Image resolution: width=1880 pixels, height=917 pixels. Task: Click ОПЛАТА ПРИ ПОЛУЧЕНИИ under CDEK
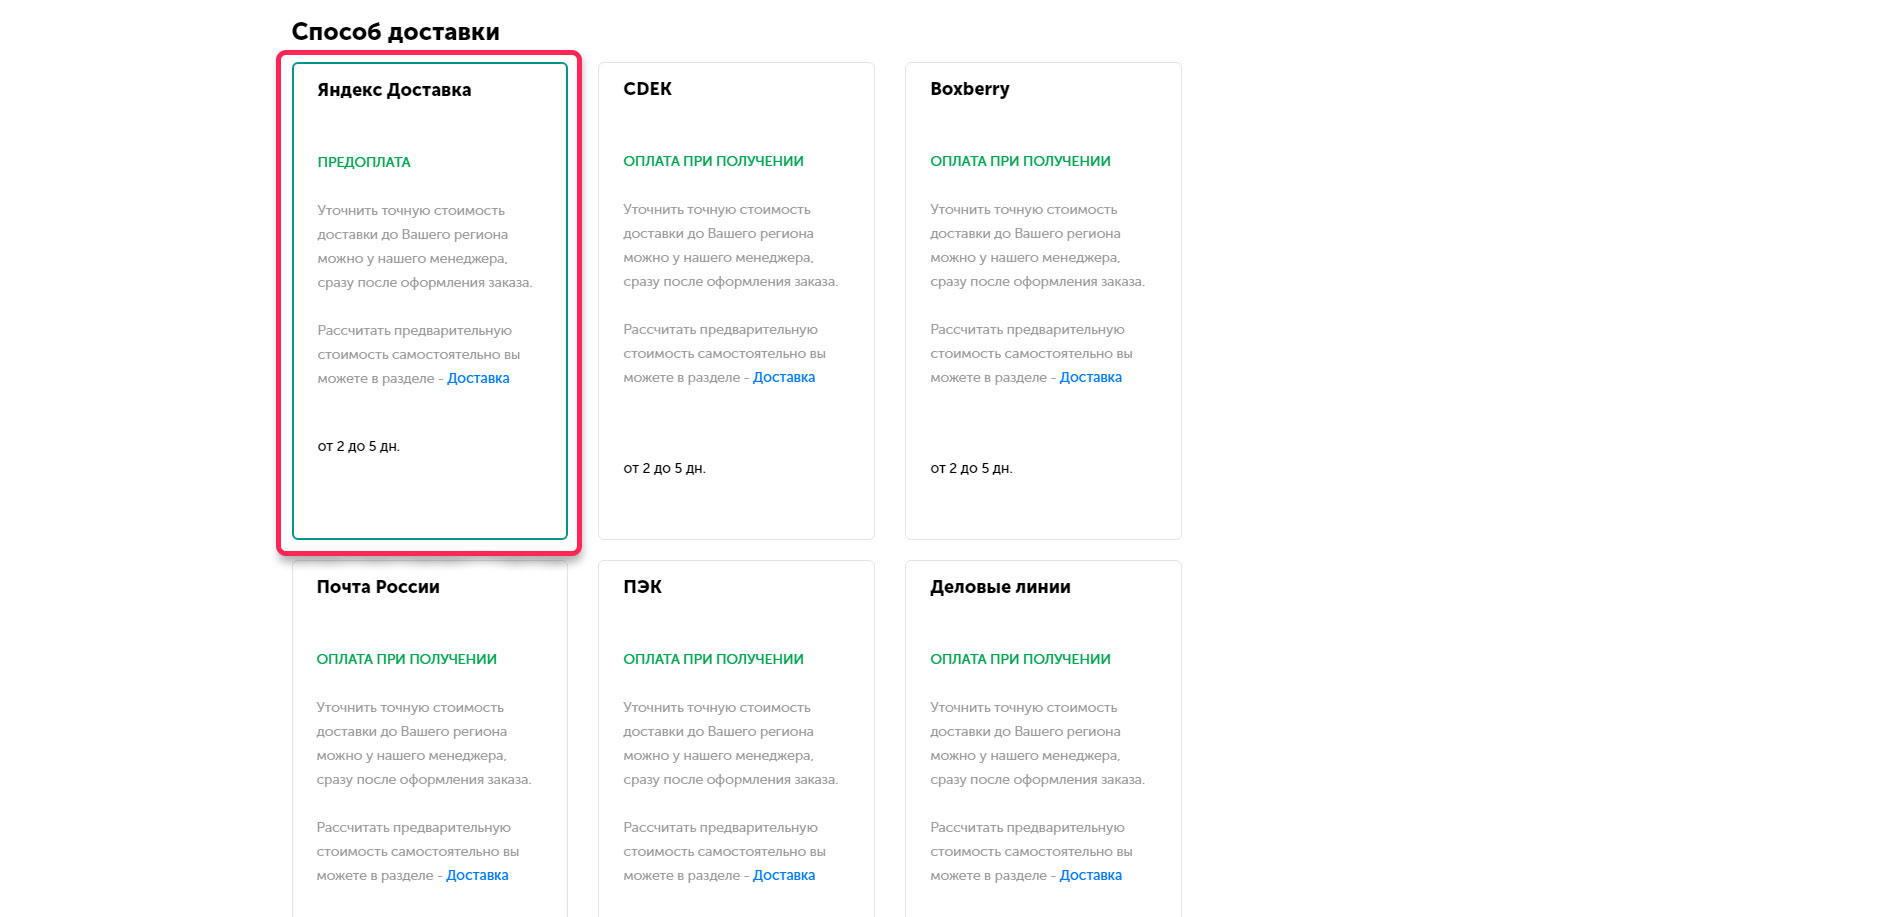[x=713, y=161]
